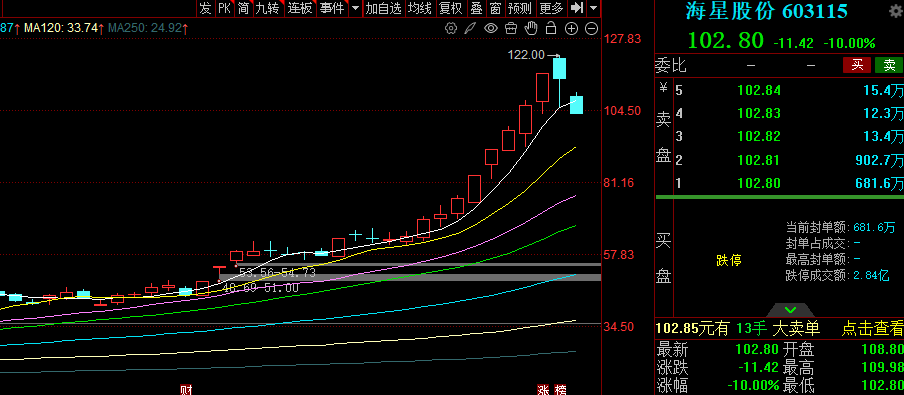Click the 榜 marker below chart
The width and height of the screenshot is (904, 395).
pos(560,390)
